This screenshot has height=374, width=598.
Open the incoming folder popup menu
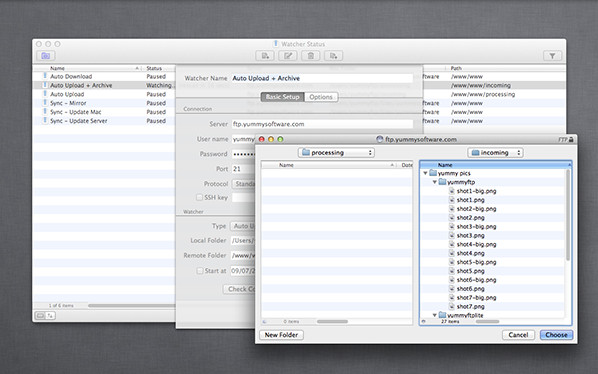pyautogui.click(x=495, y=152)
